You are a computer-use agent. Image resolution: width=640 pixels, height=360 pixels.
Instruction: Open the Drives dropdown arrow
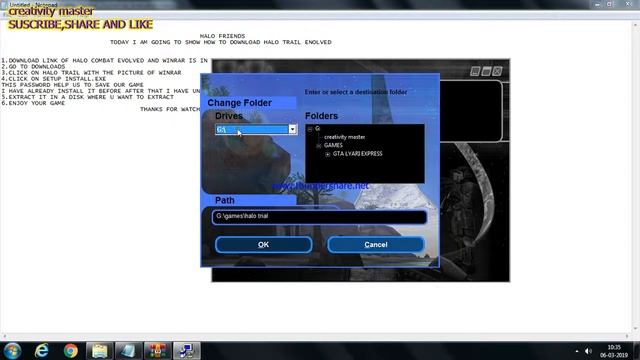coord(292,129)
